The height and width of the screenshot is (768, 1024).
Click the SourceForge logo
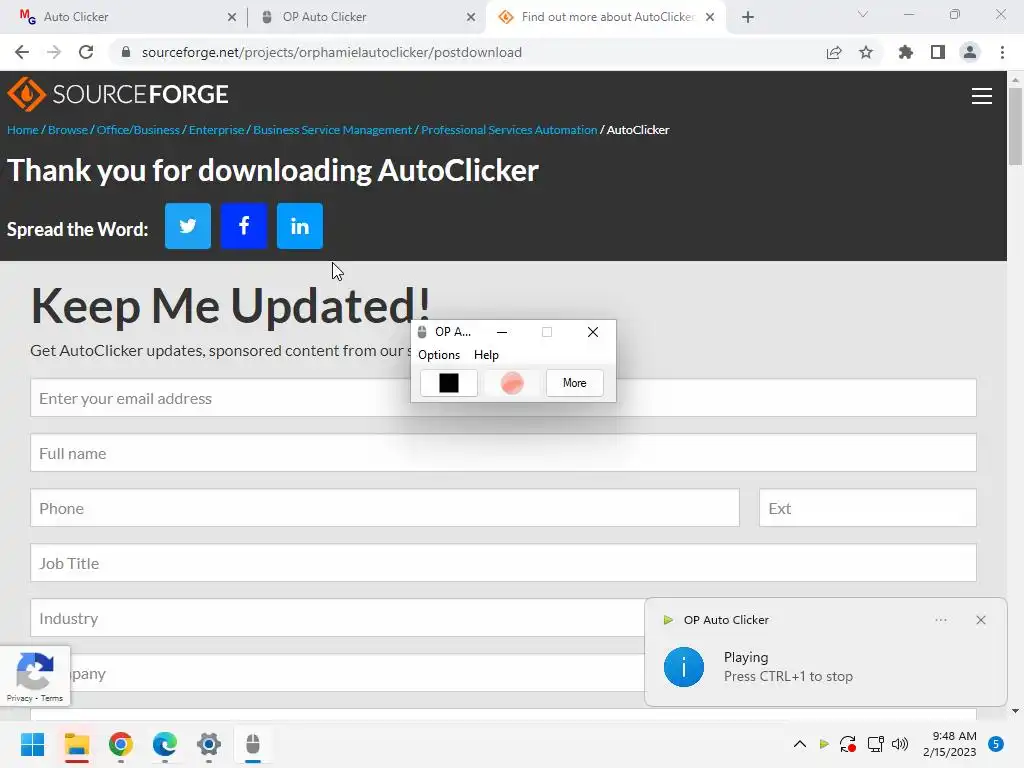118,94
